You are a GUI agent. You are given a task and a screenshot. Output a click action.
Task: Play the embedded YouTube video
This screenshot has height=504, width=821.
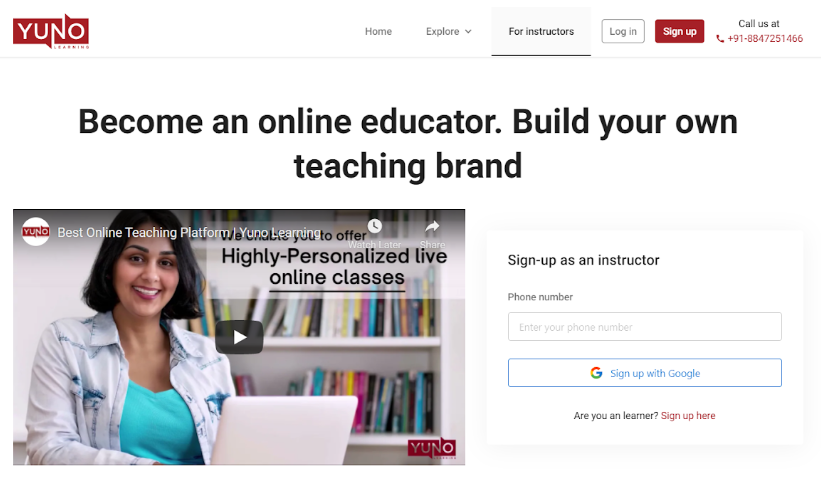point(239,337)
